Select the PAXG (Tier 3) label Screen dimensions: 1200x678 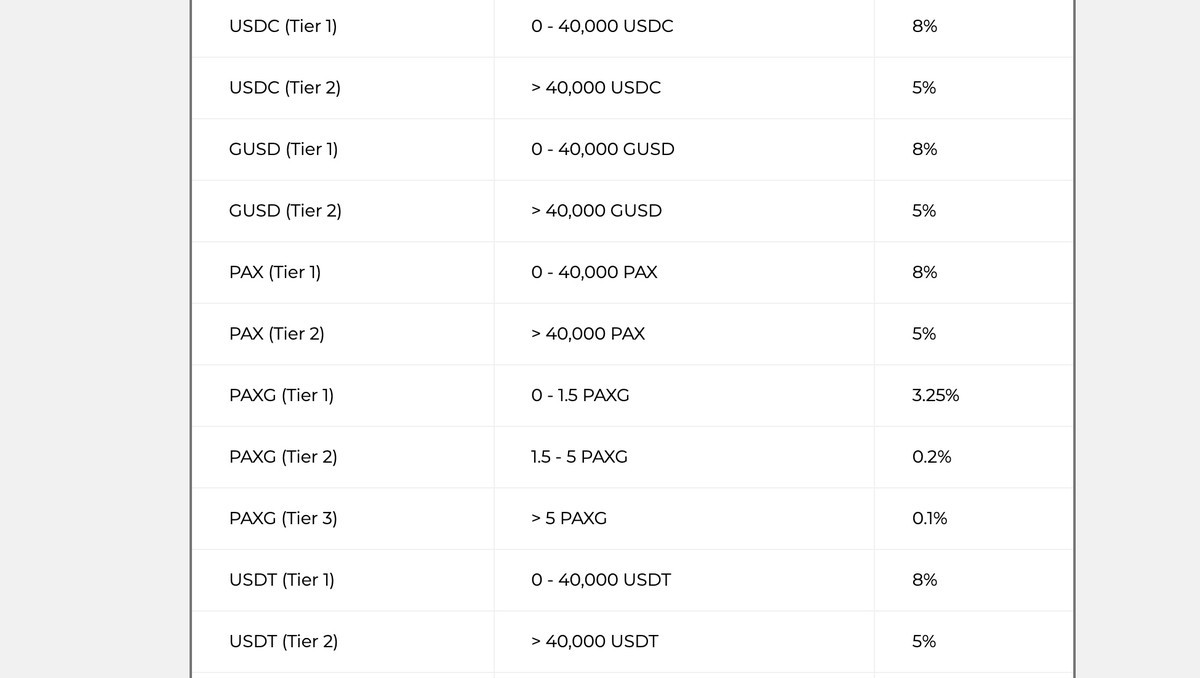click(x=283, y=518)
